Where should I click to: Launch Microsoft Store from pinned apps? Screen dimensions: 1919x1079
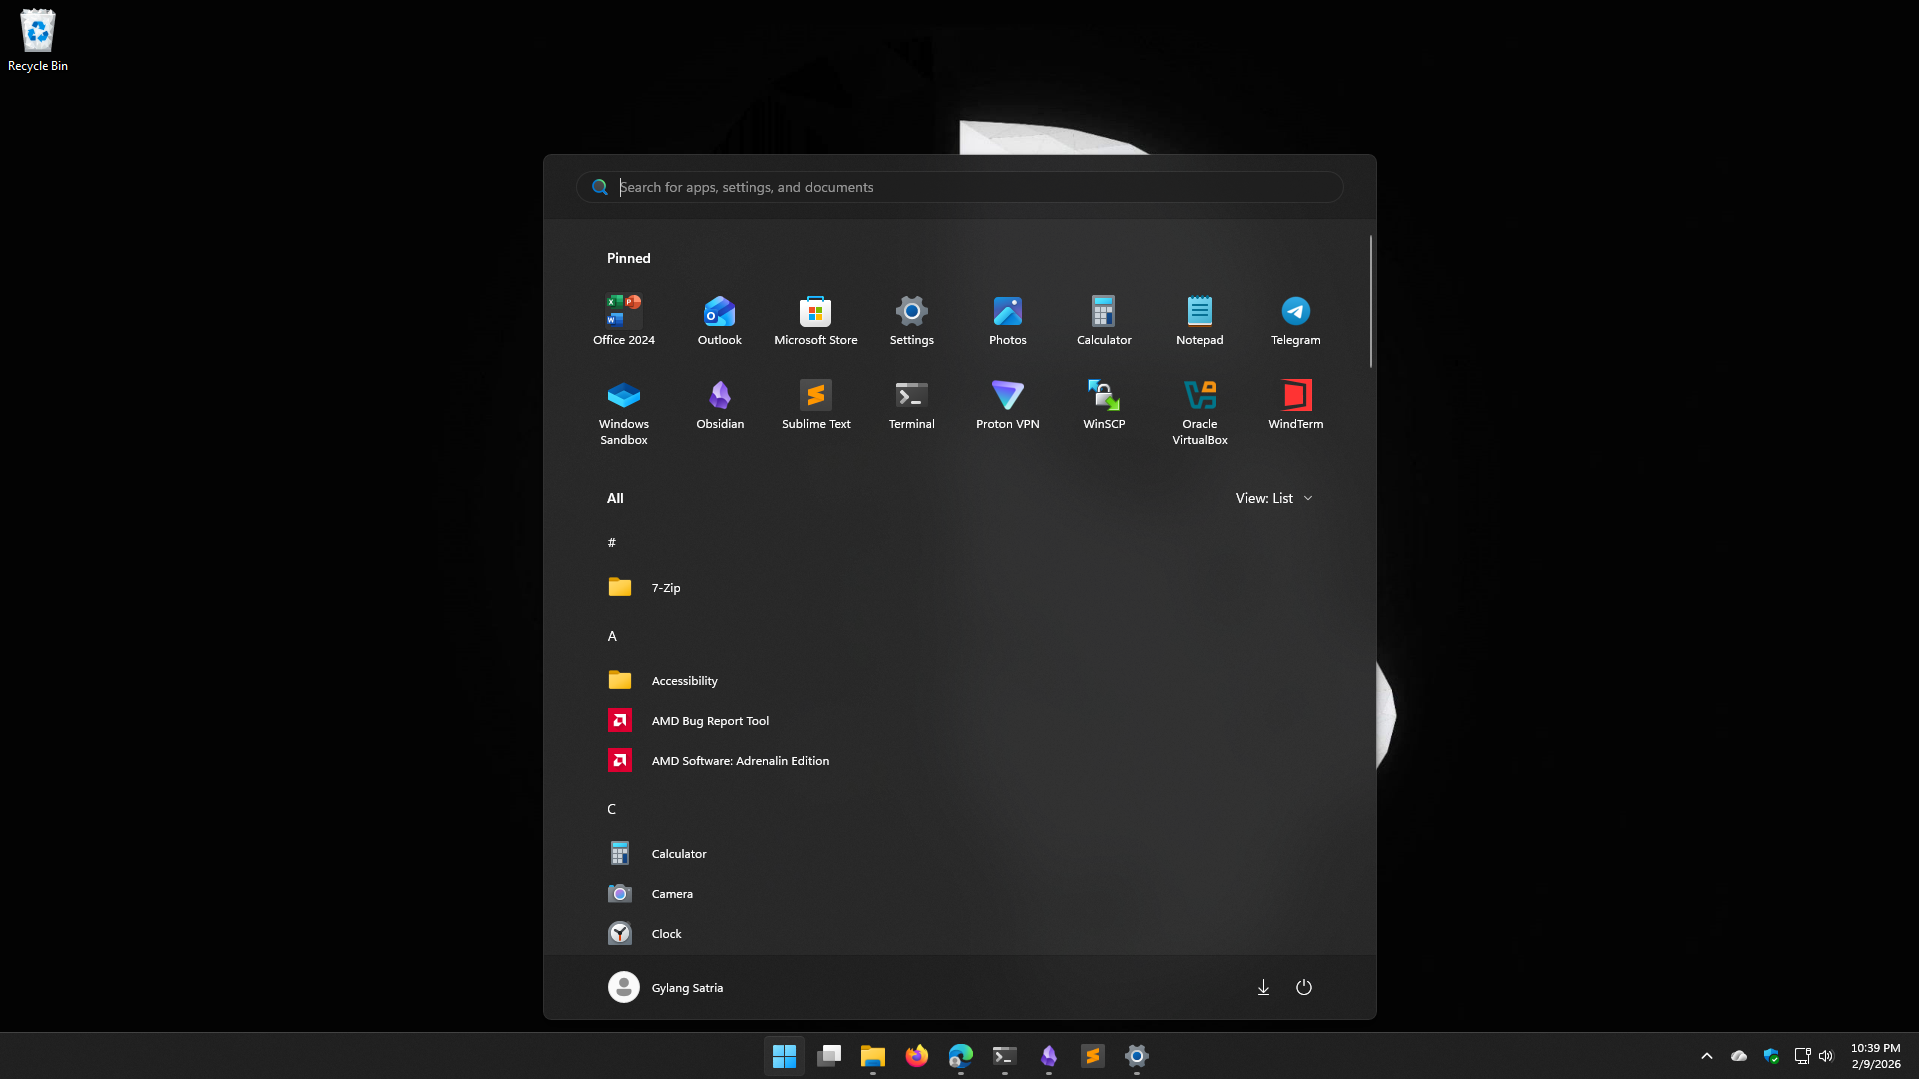[815, 320]
